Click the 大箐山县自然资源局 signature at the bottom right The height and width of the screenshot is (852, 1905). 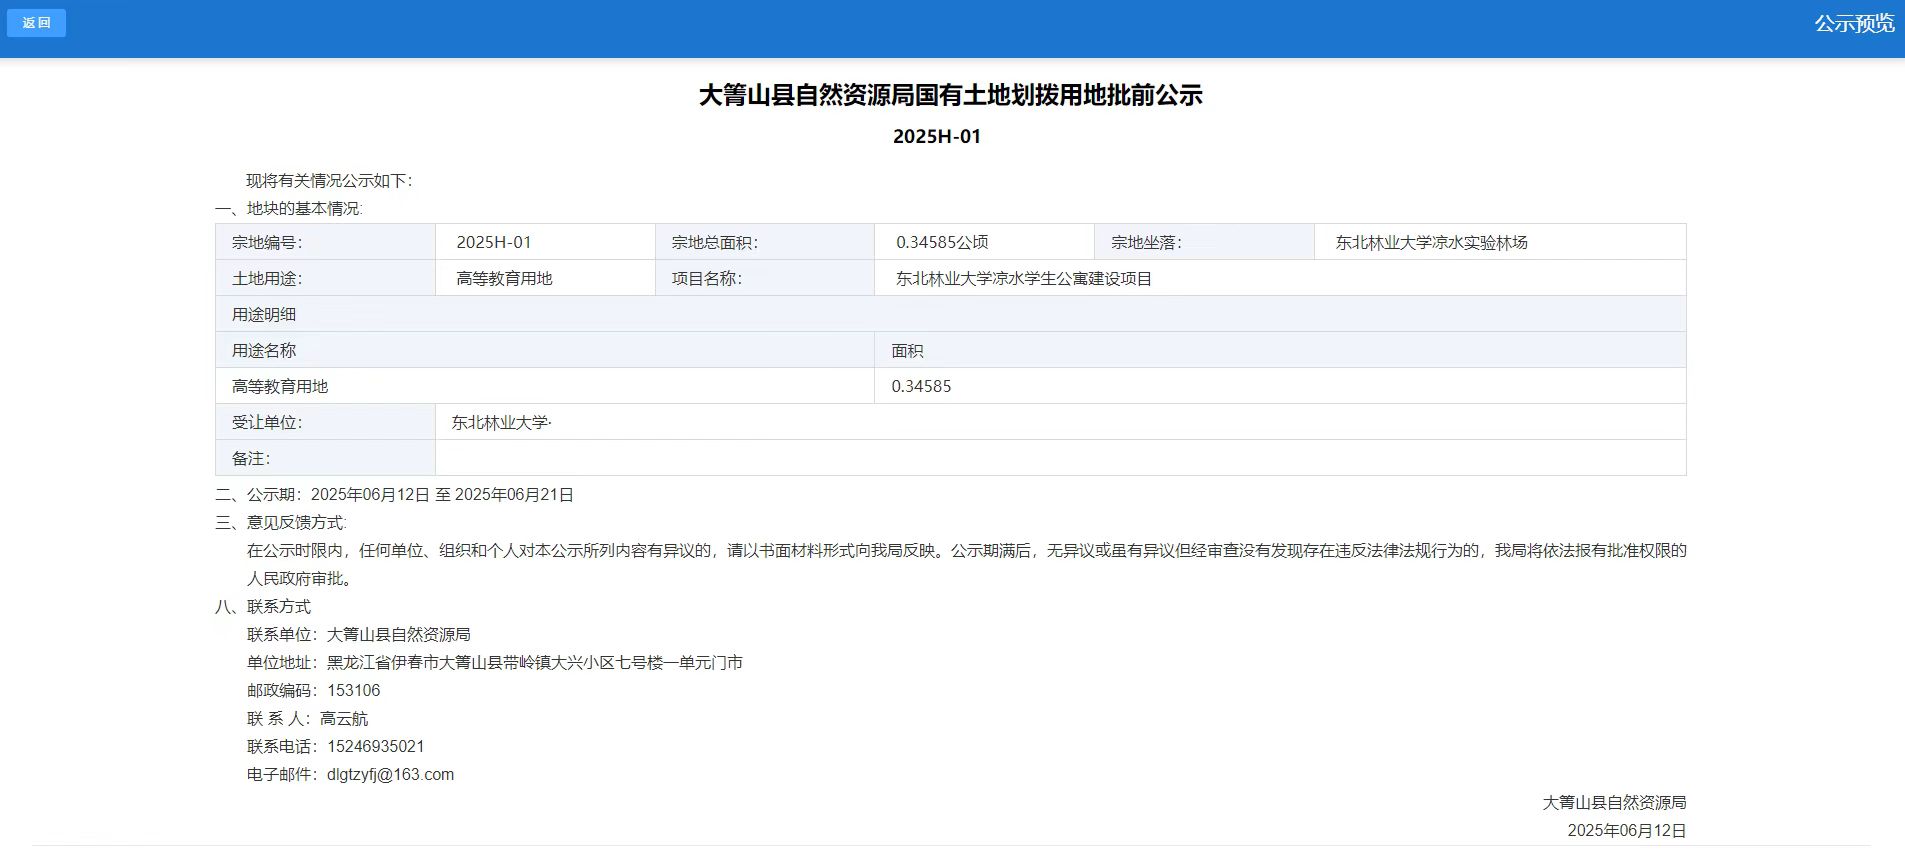point(1614,802)
